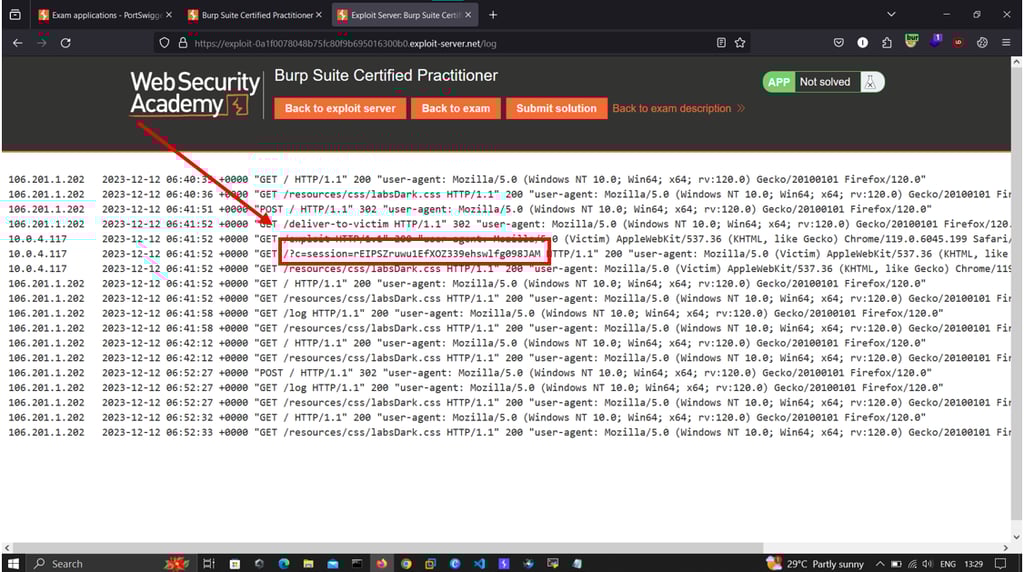
Task: Click the 06:41:51 POST log row
Action: click(470, 209)
